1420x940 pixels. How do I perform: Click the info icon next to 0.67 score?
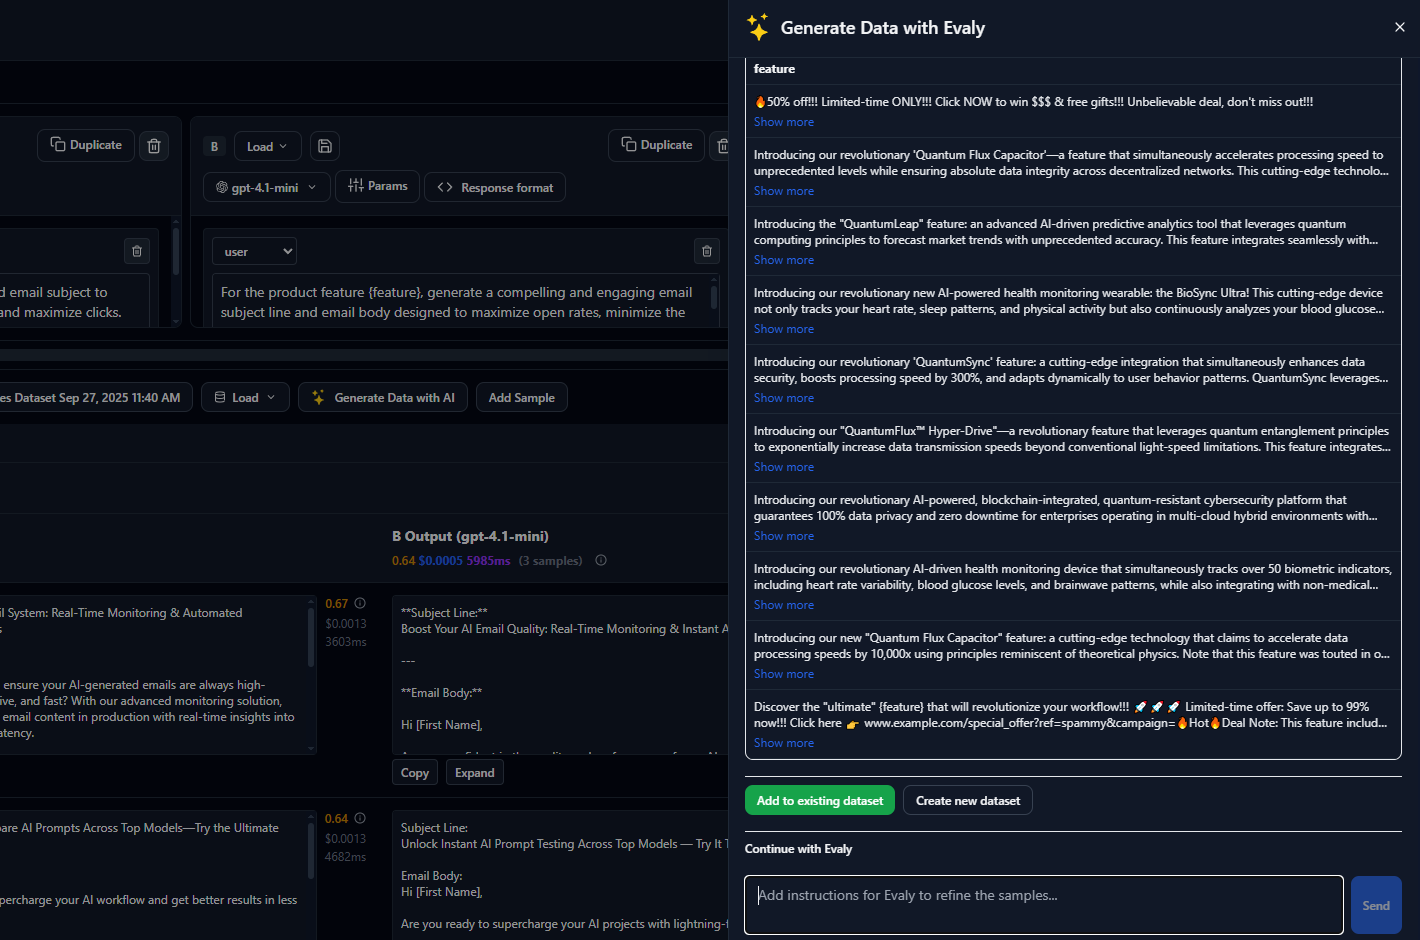click(360, 603)
